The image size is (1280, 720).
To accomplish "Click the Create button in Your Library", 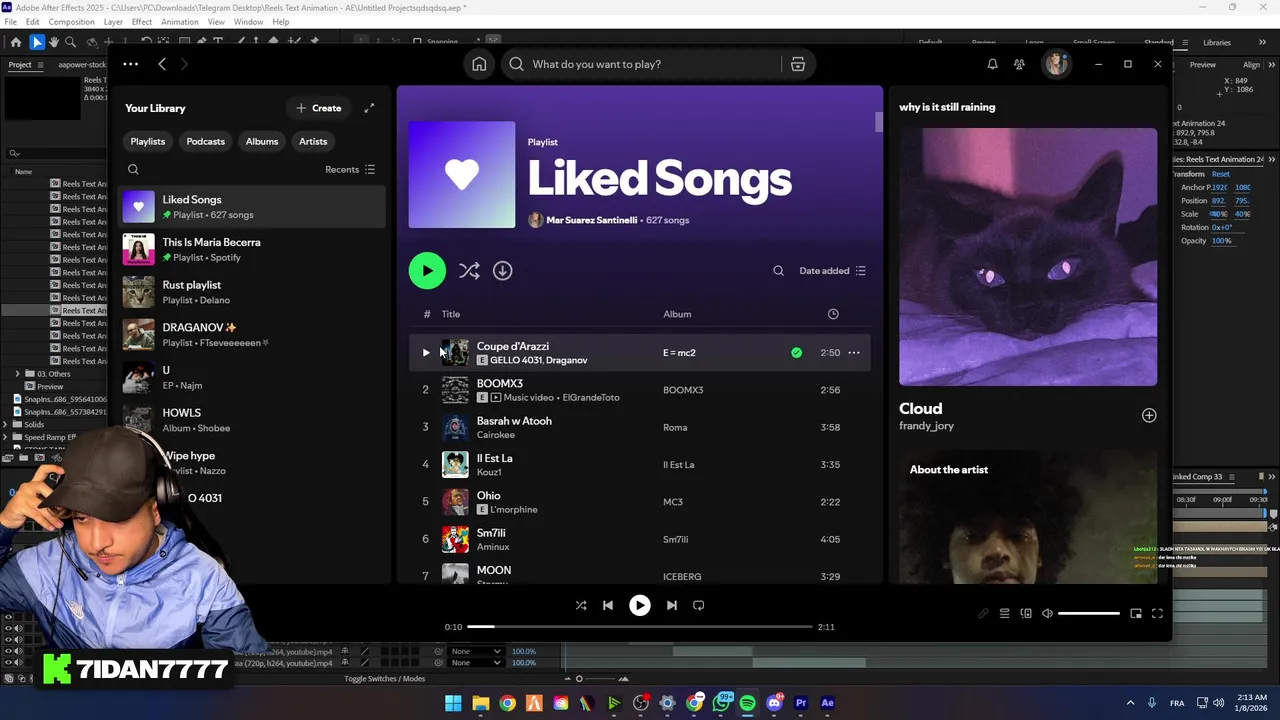I will 318,108.
